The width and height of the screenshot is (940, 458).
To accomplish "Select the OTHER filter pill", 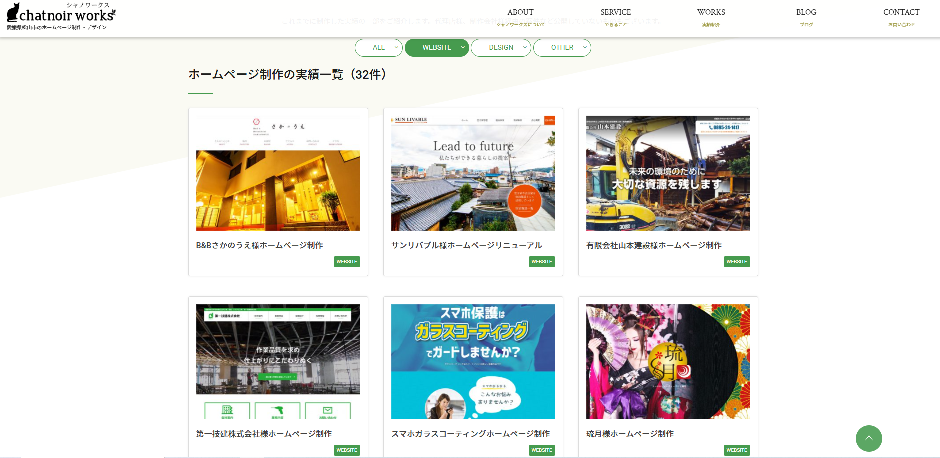I will [562, 48].
